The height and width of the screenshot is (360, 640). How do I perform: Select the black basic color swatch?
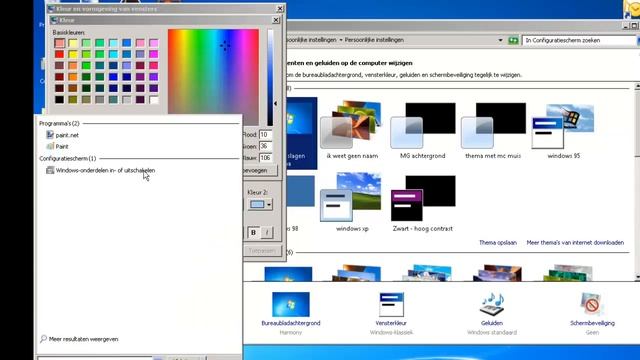point(60,99)
